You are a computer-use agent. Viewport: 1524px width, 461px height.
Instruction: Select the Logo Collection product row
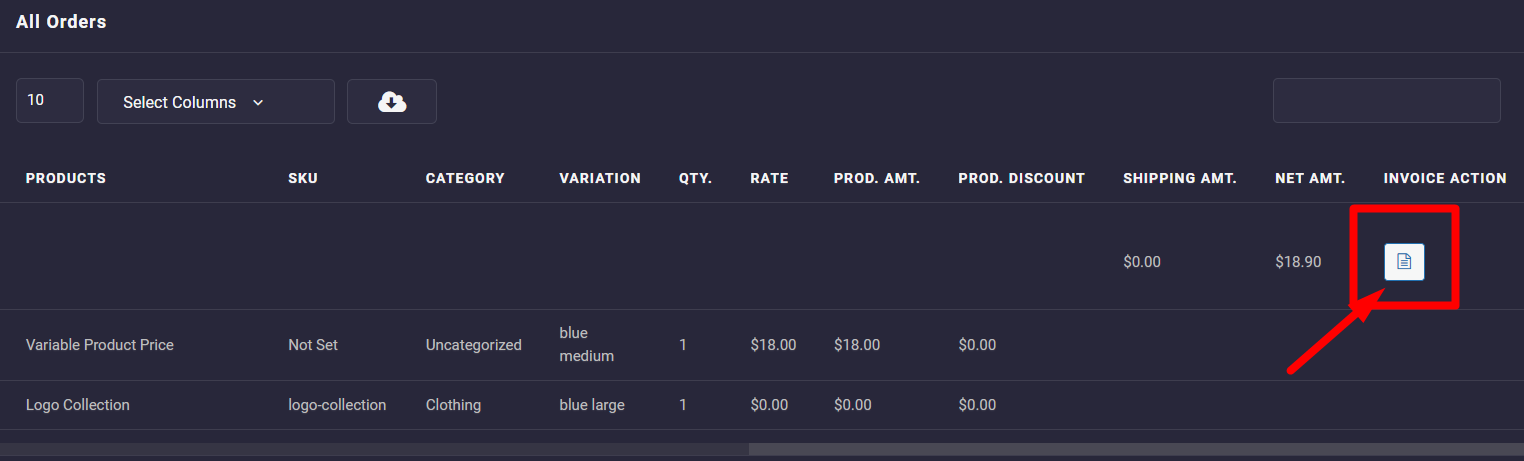78,405
